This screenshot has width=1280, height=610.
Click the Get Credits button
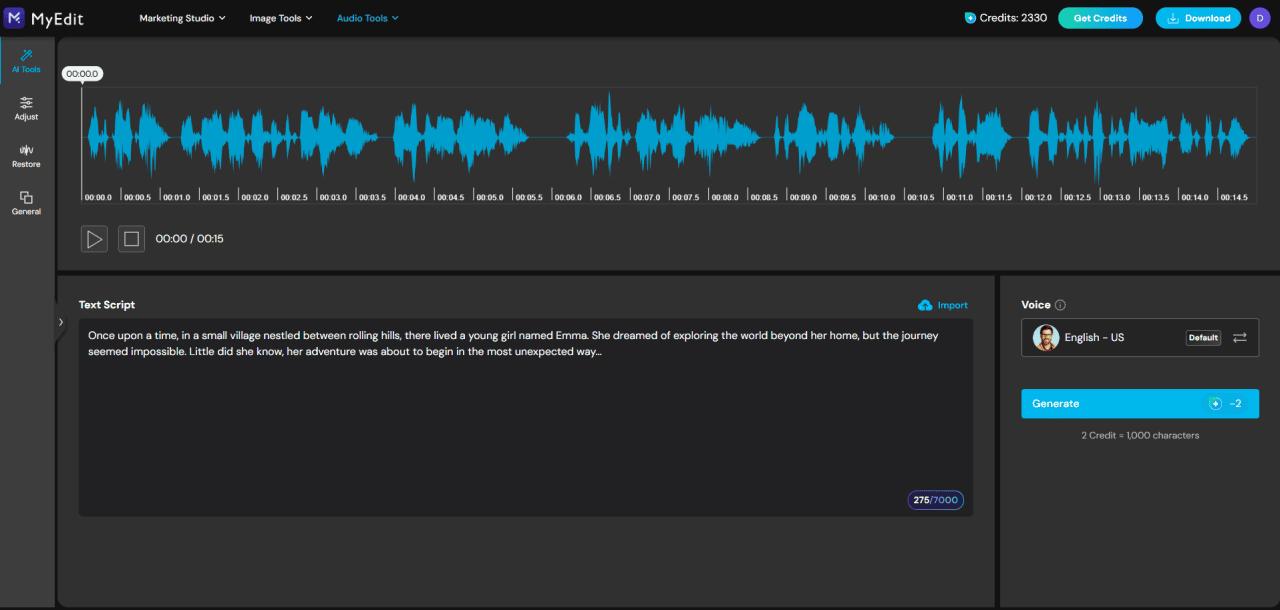[1100, 17]
